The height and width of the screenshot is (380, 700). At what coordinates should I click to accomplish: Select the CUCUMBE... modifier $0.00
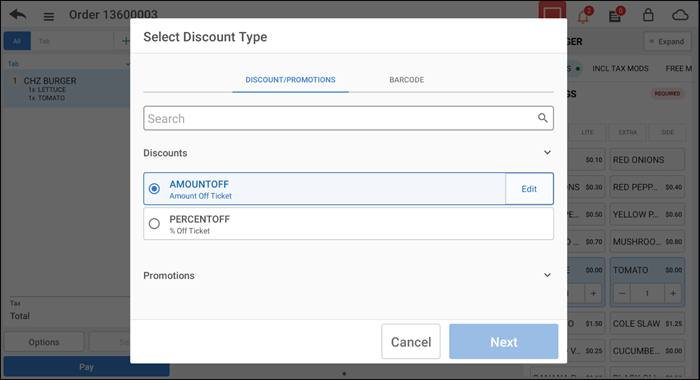tap(647, 351)
